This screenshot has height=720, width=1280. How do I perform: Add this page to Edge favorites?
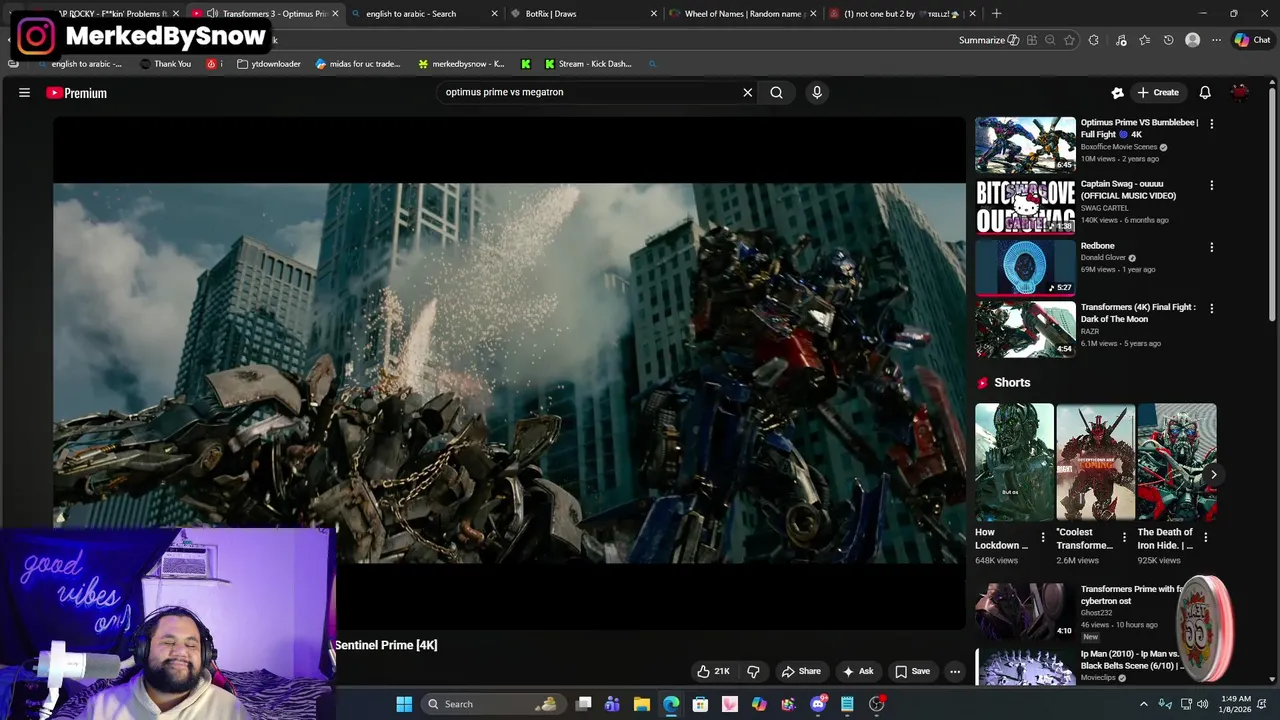[1069, 40]
